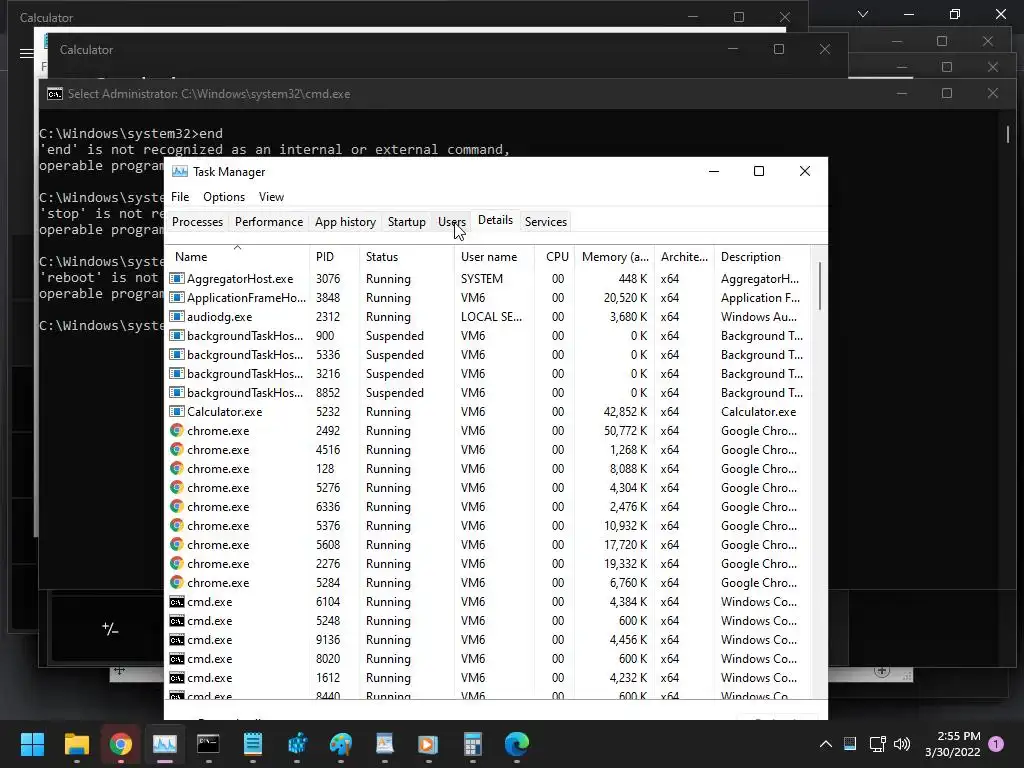Select the ApplicationFrameHost process icon
Screen dimensions: 1024x768
[x=176, y=297]
